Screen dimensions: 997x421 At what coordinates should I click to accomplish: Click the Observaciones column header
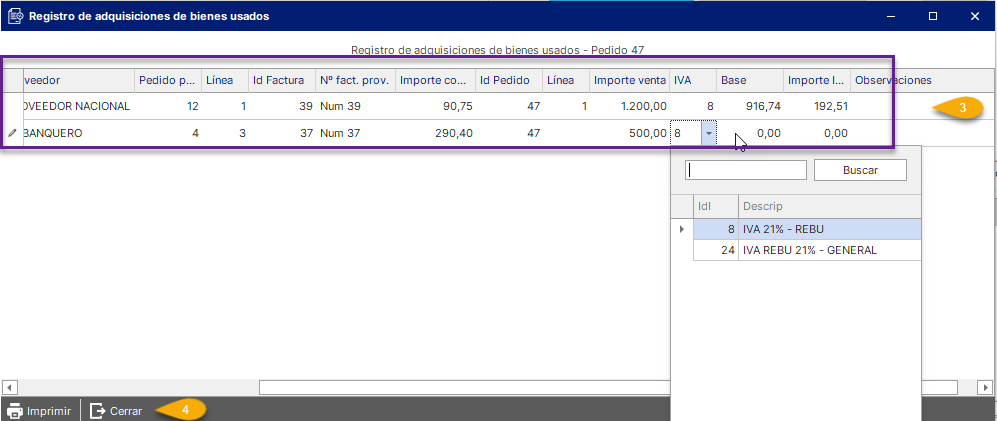click(922, 80)
